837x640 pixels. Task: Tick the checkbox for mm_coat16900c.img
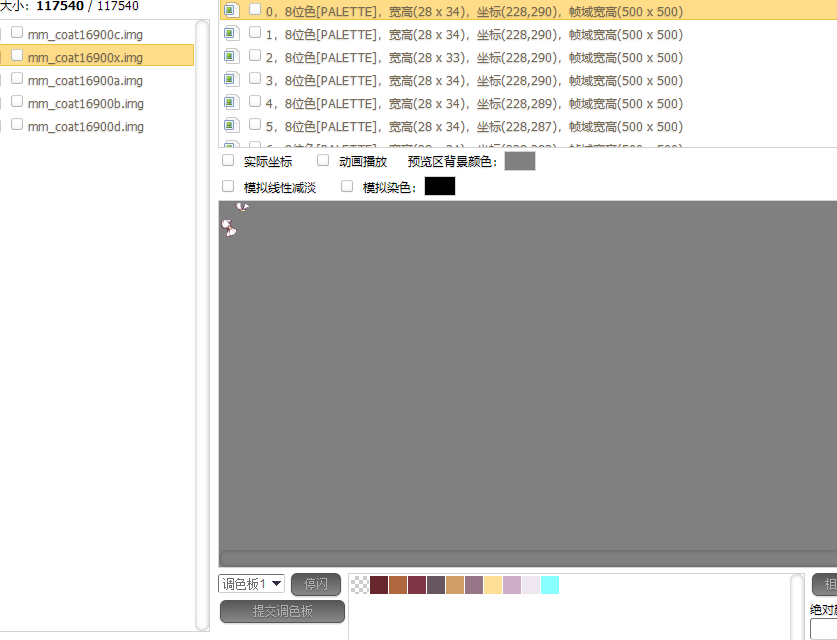(17, 33)
